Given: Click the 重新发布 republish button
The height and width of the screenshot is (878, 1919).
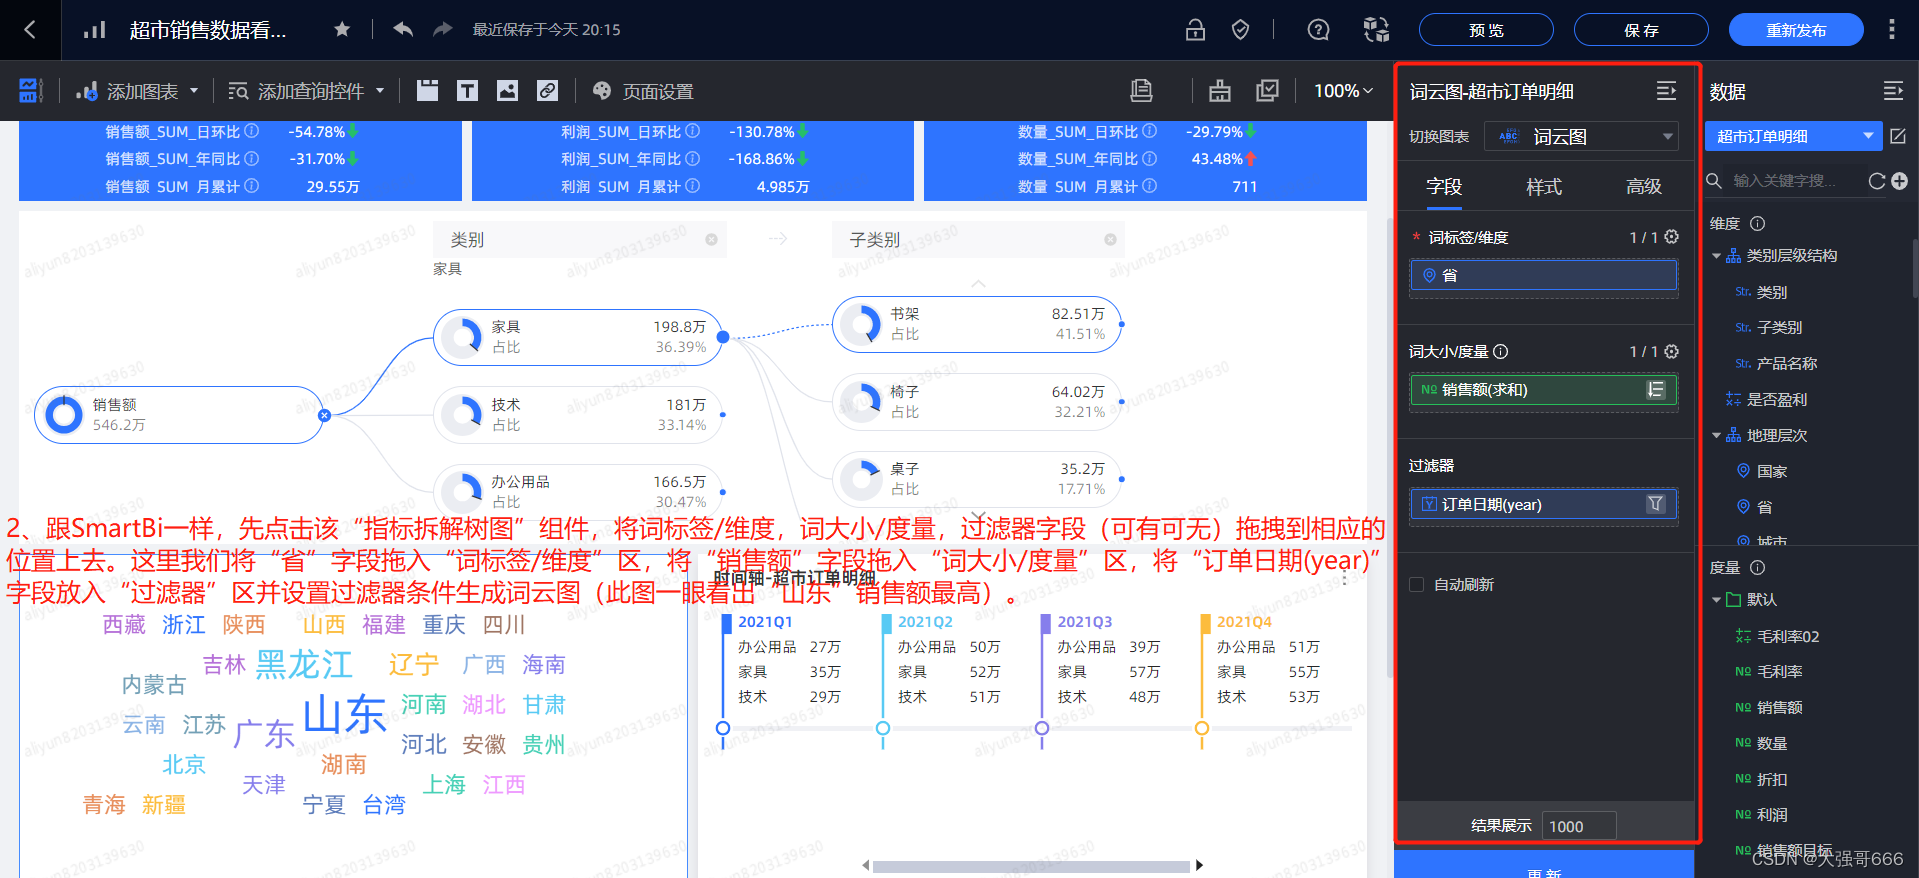Looking at the screenshot, I should coord(1796,30).
